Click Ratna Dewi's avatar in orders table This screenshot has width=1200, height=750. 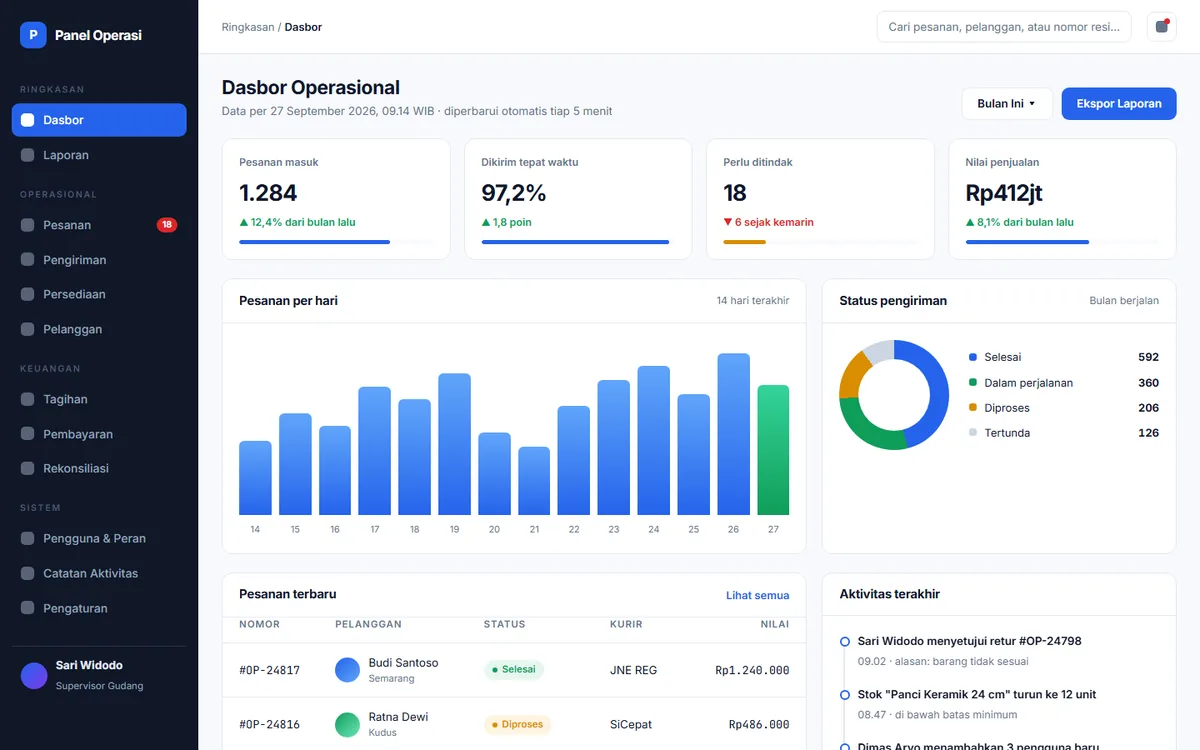click(x=347, y=724)
